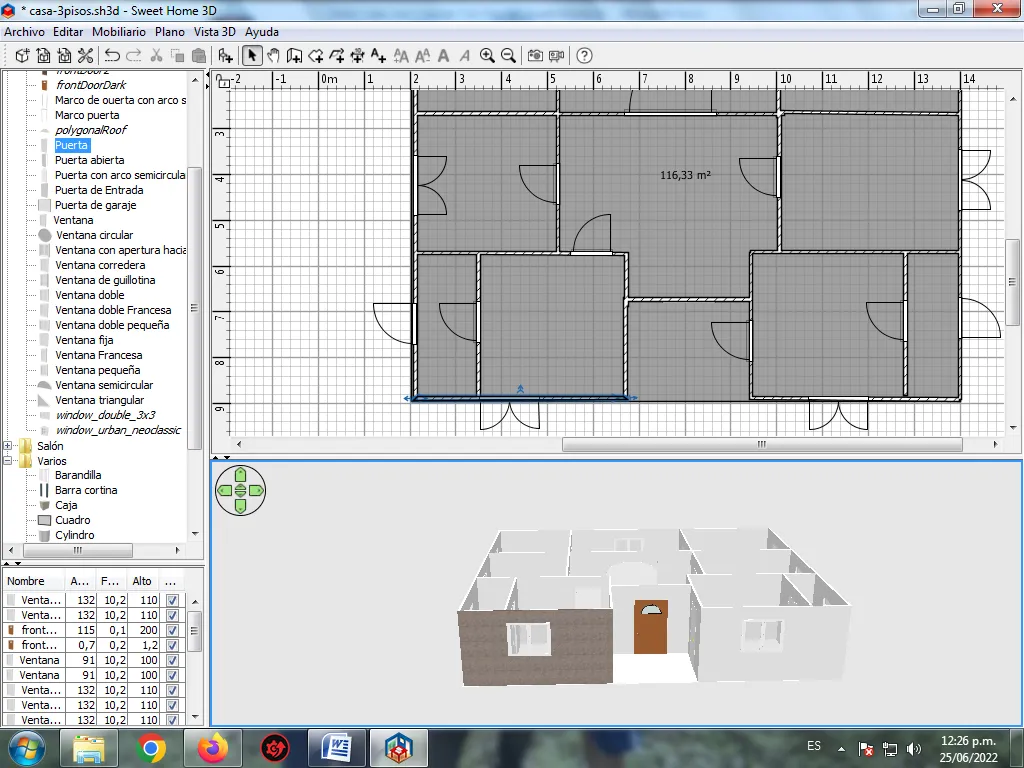The width and height of the screenshot is (1024, 768).
Task: Undo the last action
Action: (x=112, y=56)
